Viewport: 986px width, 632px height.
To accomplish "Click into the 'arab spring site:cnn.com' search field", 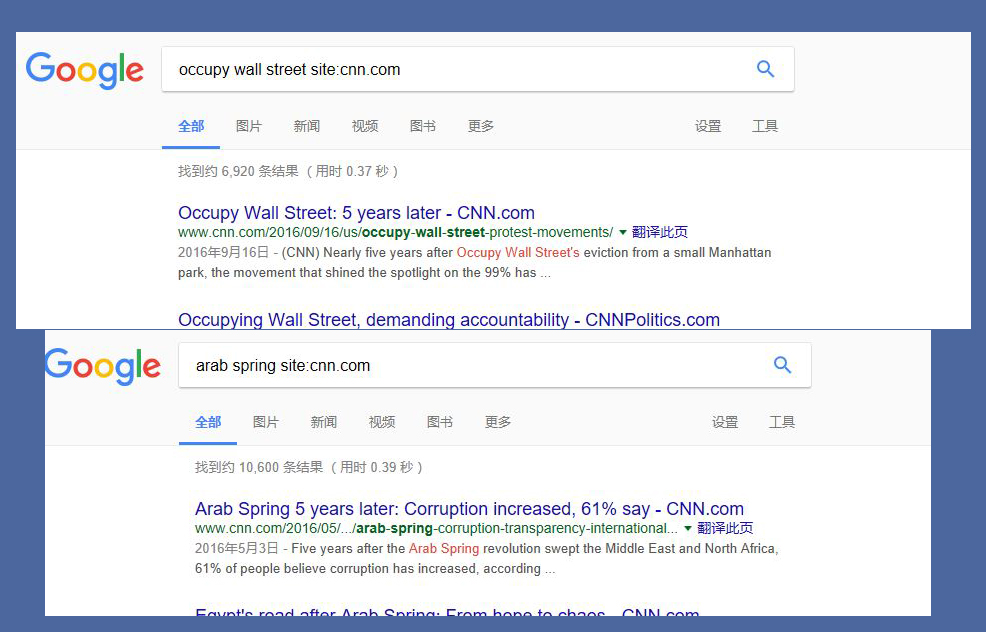I will (470, 366).
